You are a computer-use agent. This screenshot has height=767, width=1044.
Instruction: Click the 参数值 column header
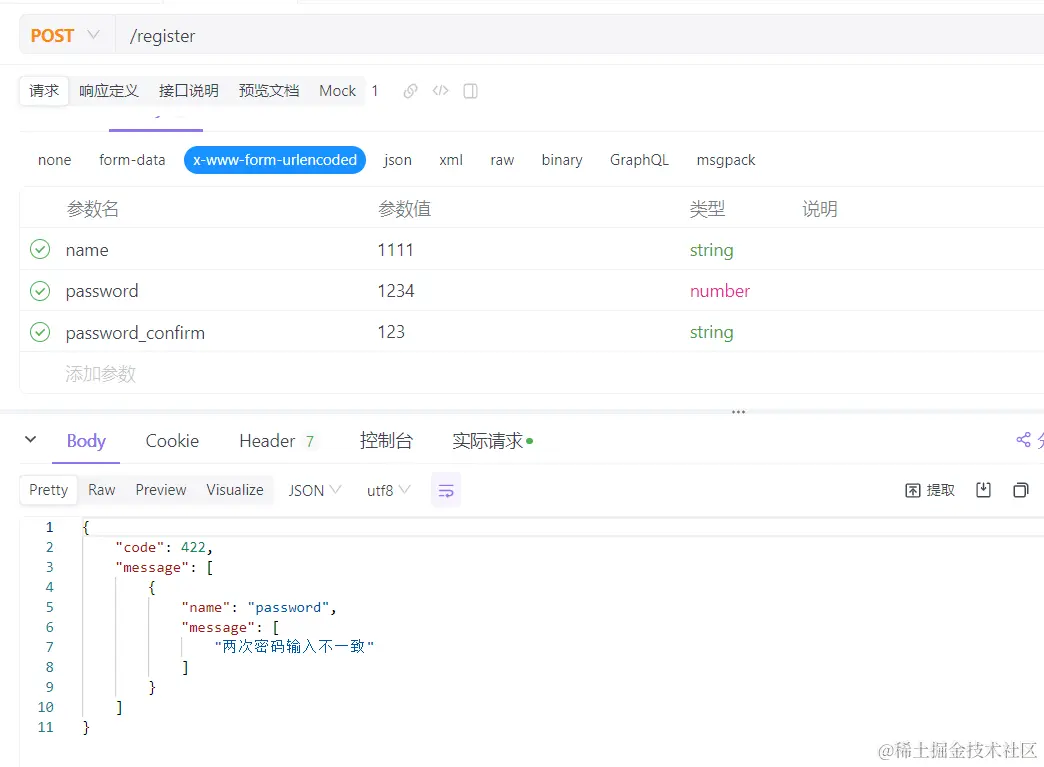[x=404, y=209]
